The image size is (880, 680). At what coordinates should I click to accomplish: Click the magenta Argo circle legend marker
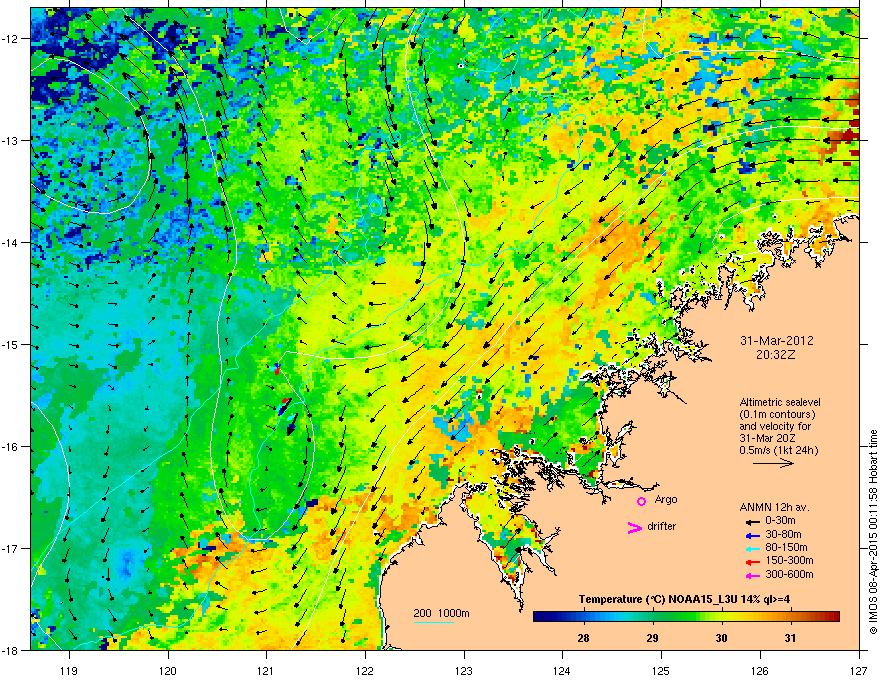click(x=641, y=501)
